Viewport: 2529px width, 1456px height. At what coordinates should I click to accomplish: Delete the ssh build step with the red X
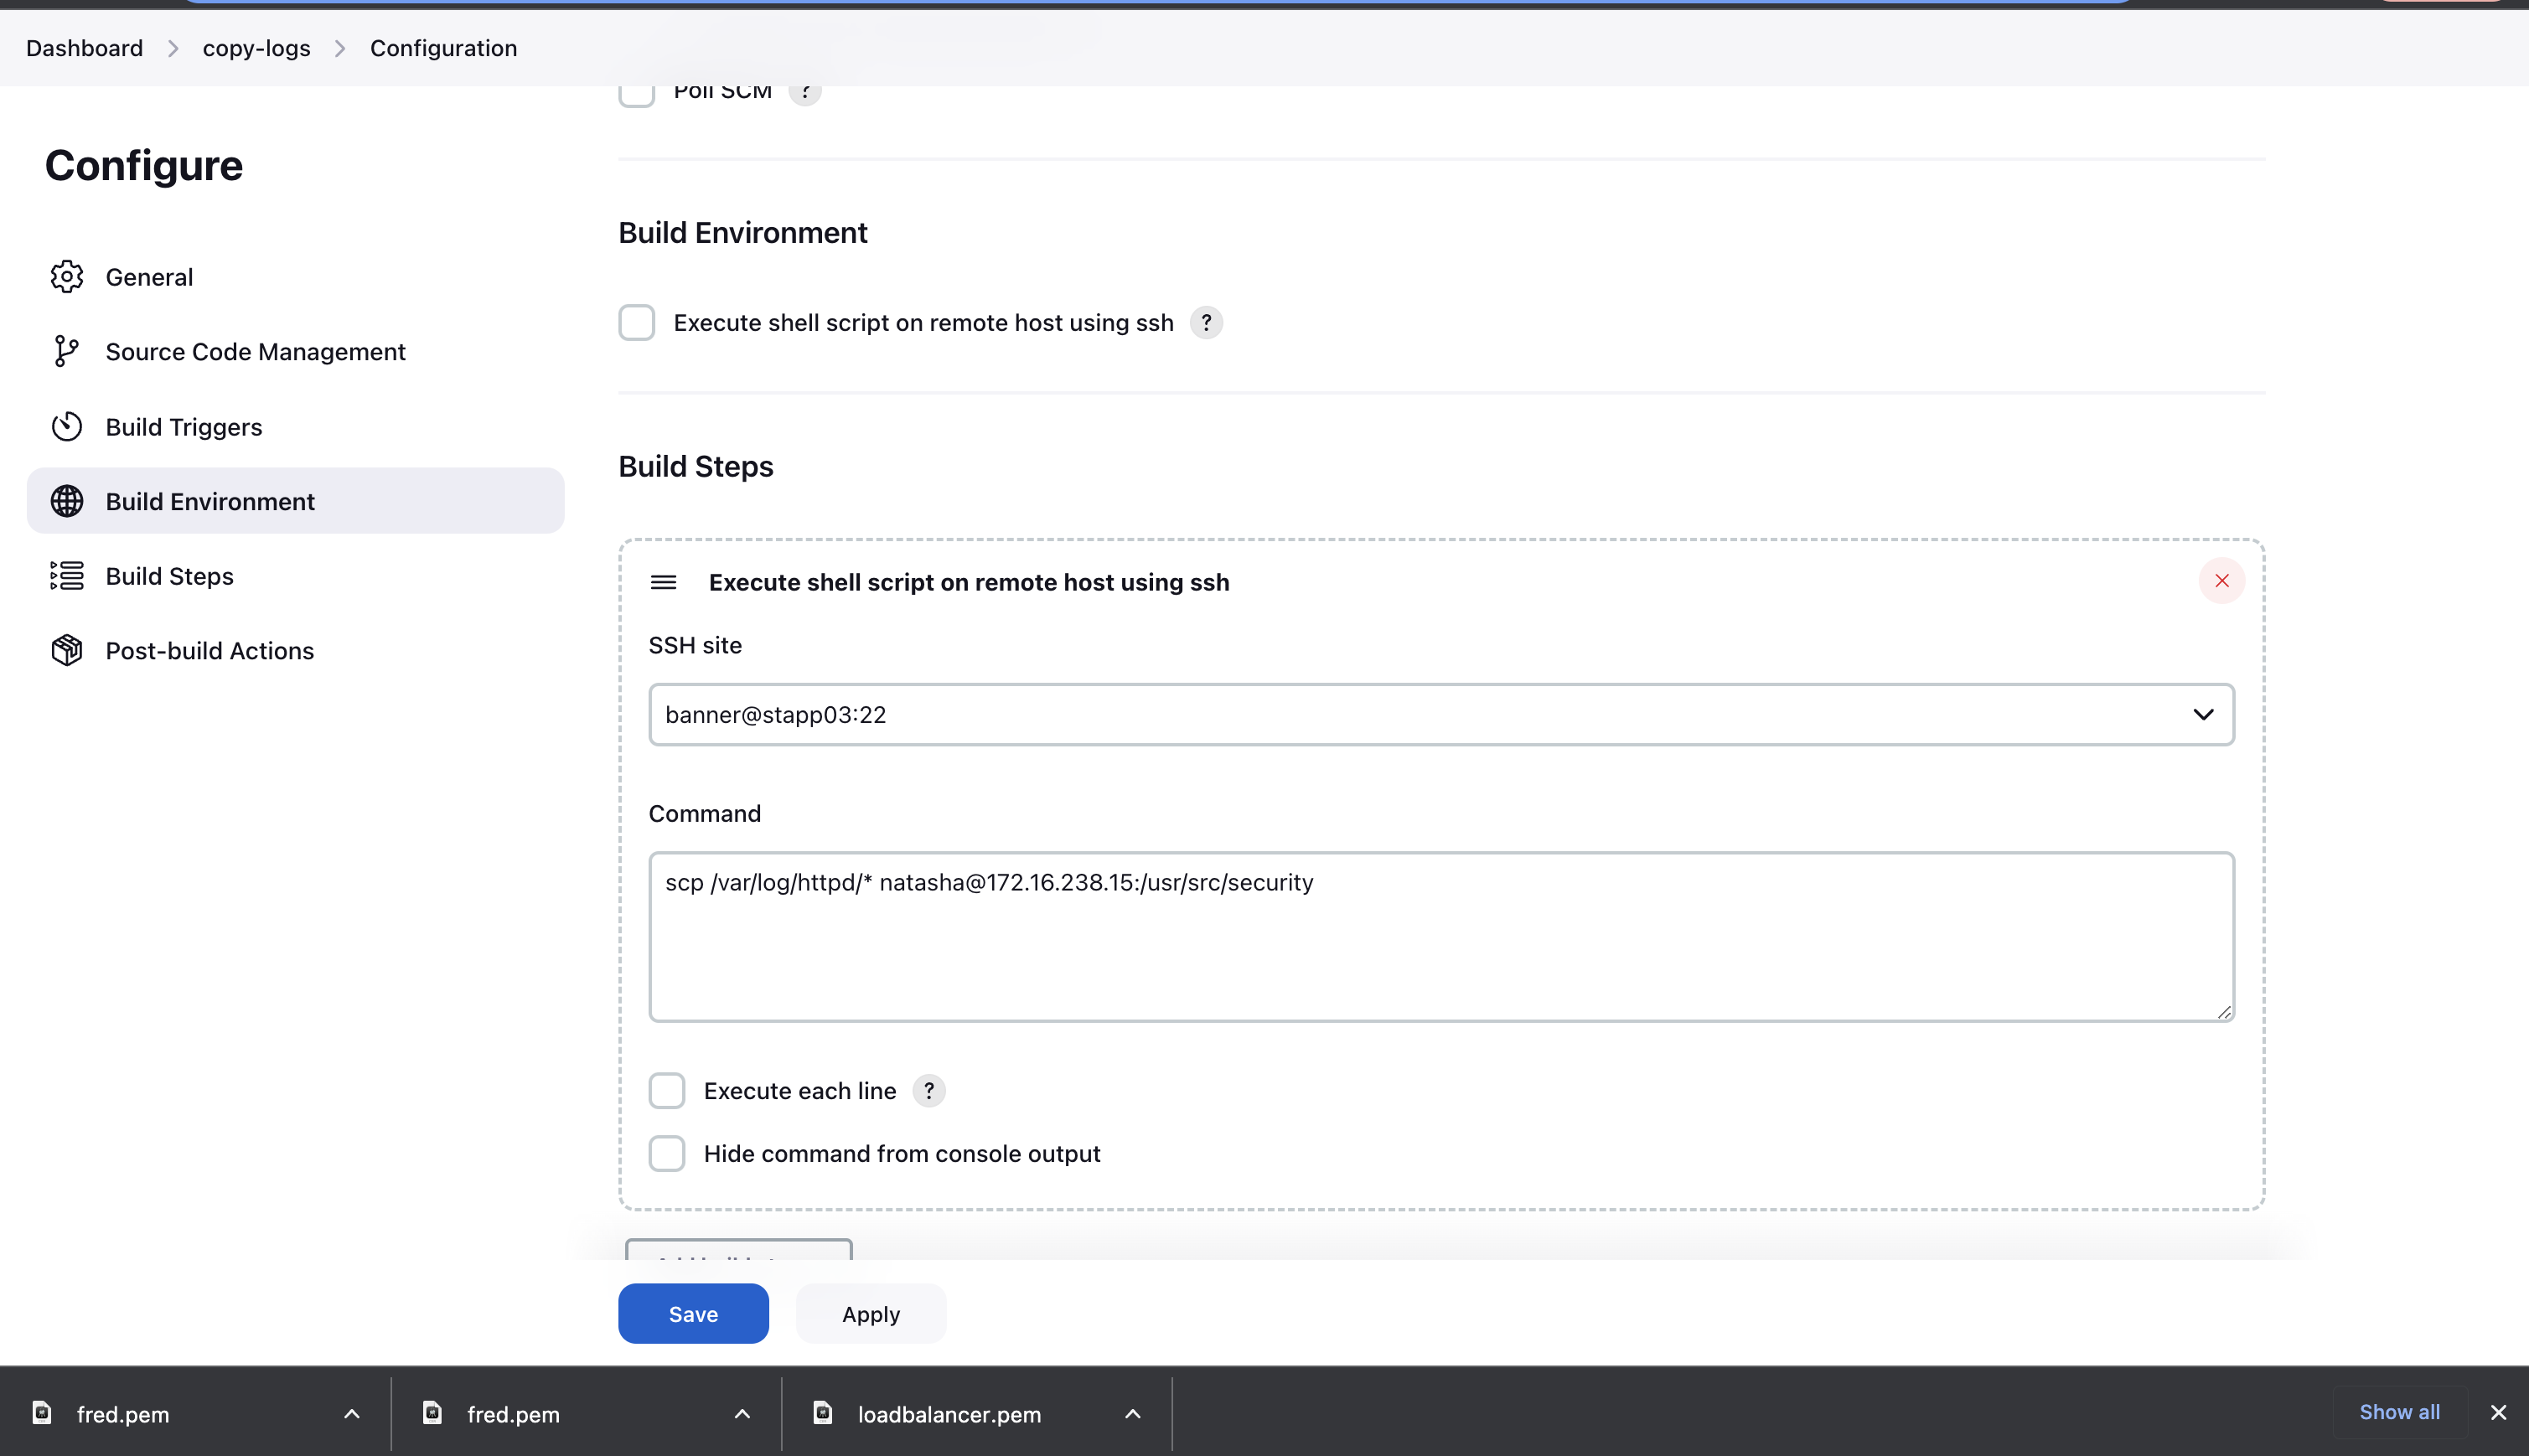click(x=2221, y=581)
